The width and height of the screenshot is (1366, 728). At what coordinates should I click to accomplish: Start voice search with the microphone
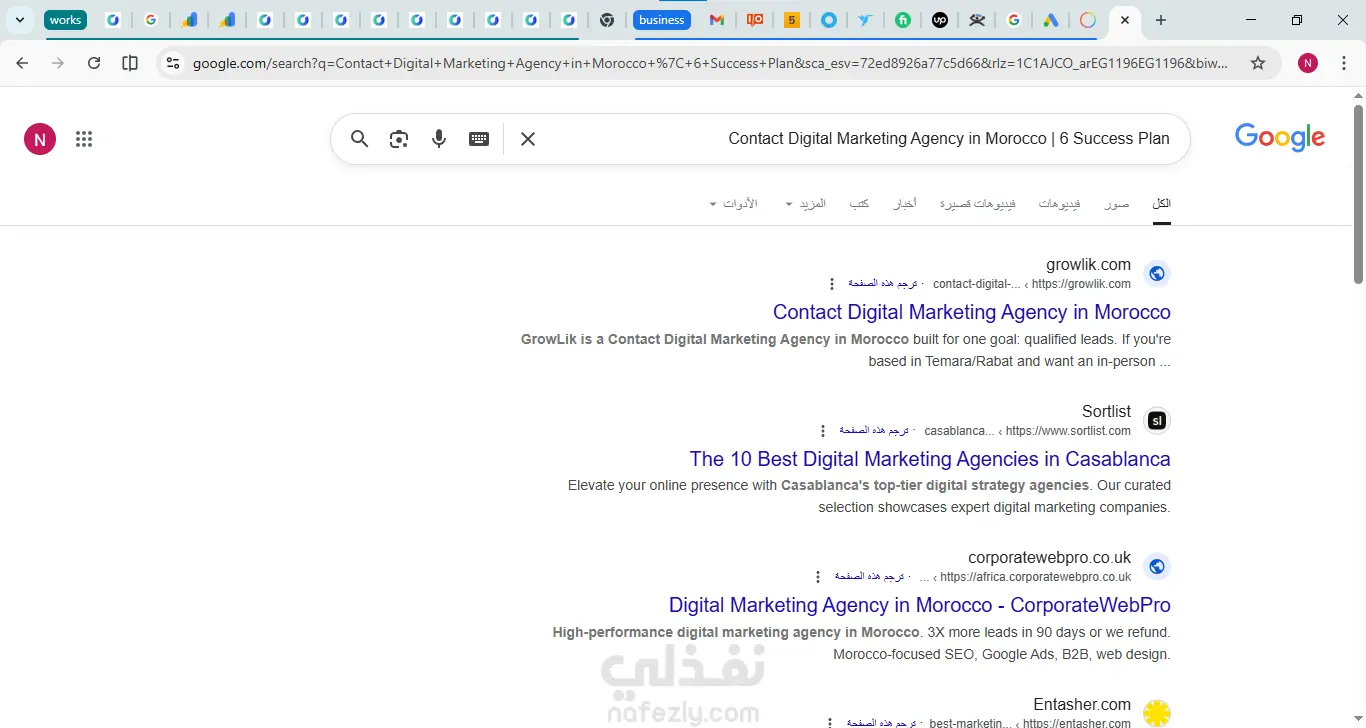pos(439,139)
